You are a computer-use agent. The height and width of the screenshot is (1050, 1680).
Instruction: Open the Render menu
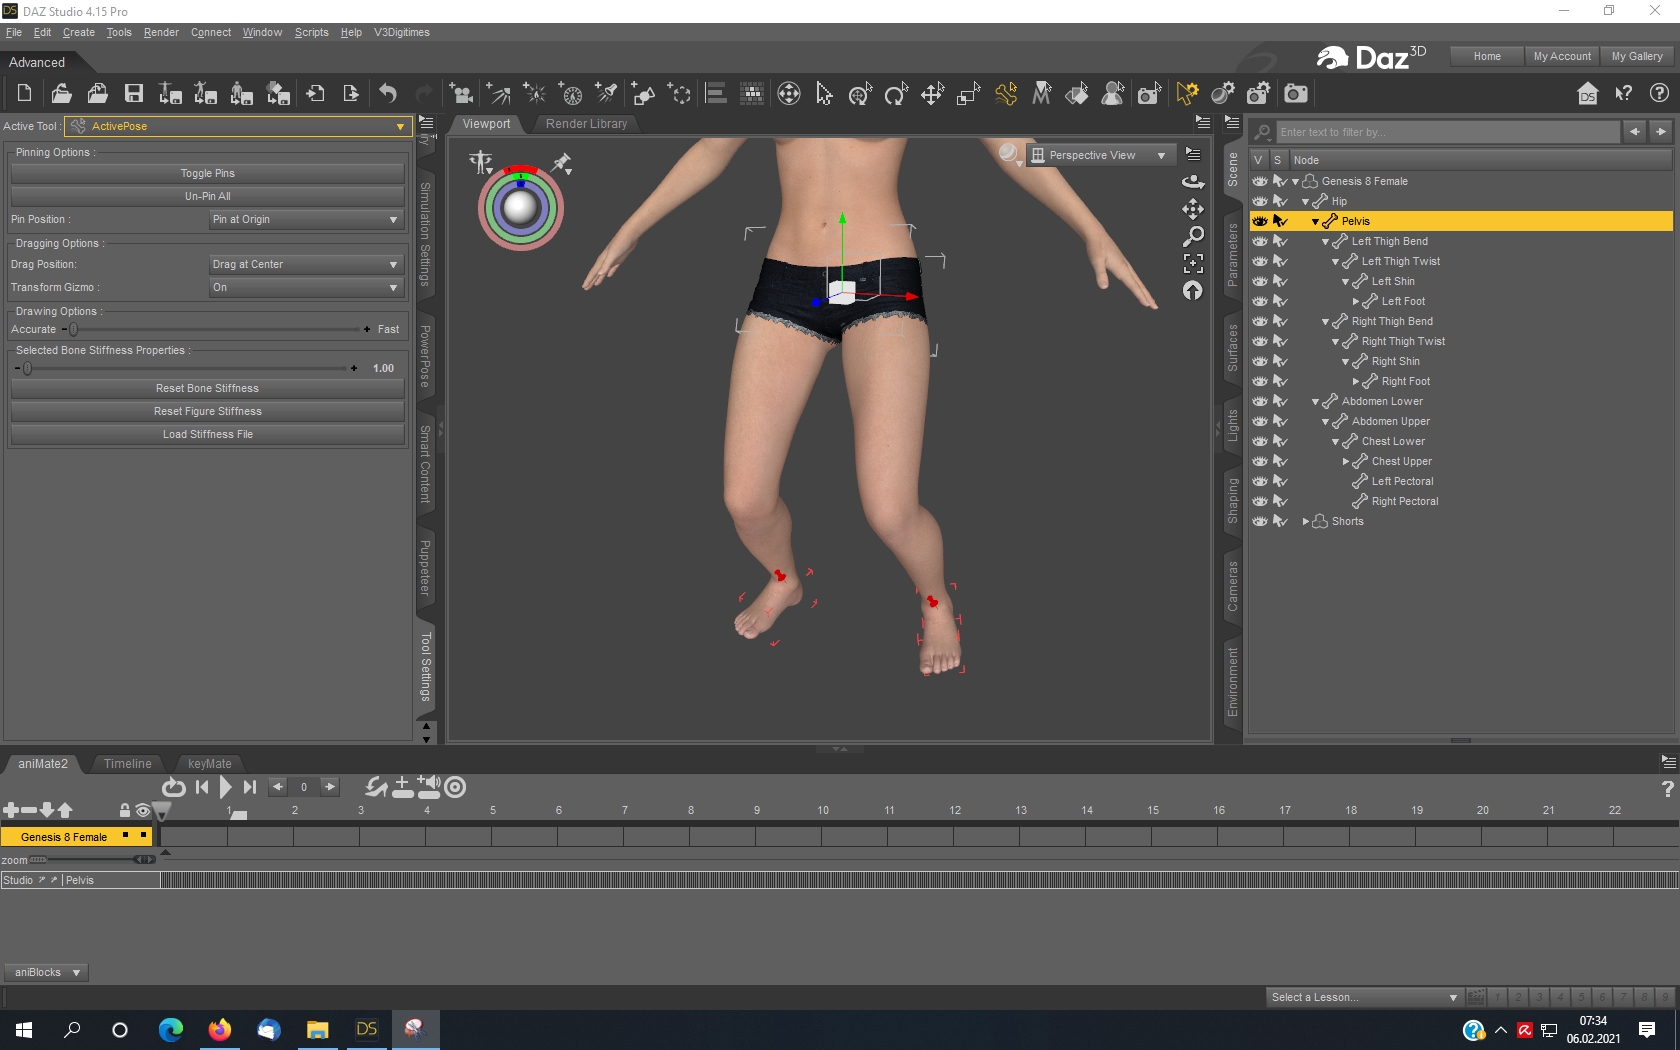161,32
